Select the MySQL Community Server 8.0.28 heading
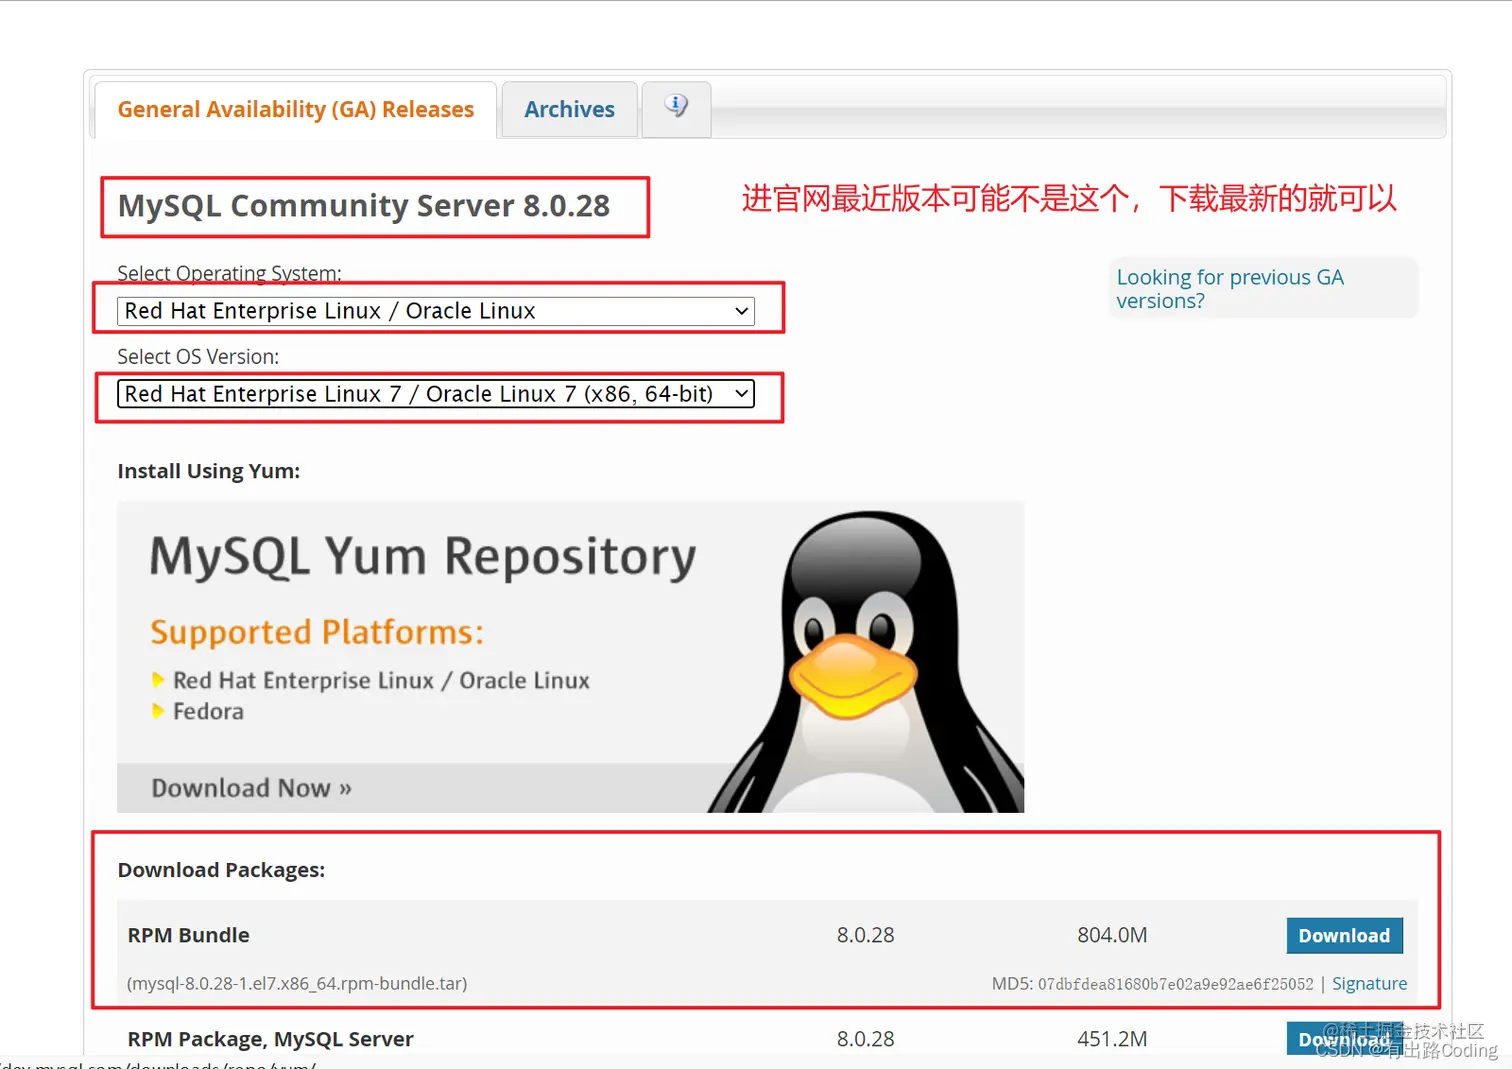The image size is (1512, 1069). 364,206
